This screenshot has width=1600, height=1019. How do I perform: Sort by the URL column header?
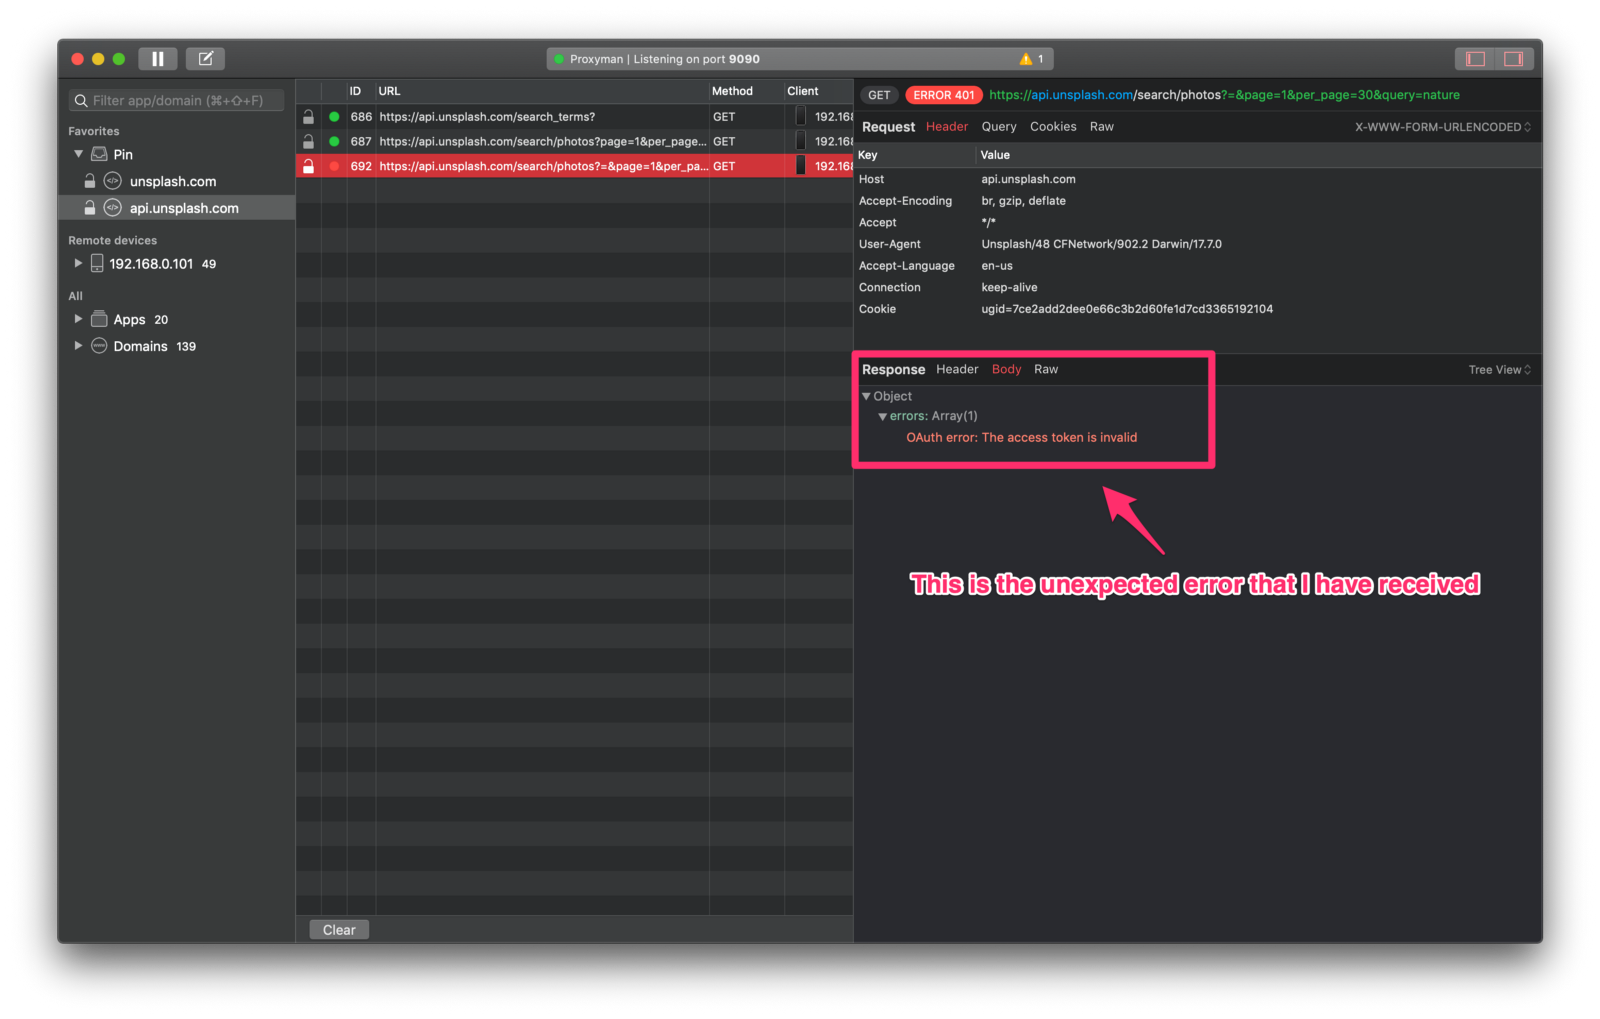coord(542,91)
